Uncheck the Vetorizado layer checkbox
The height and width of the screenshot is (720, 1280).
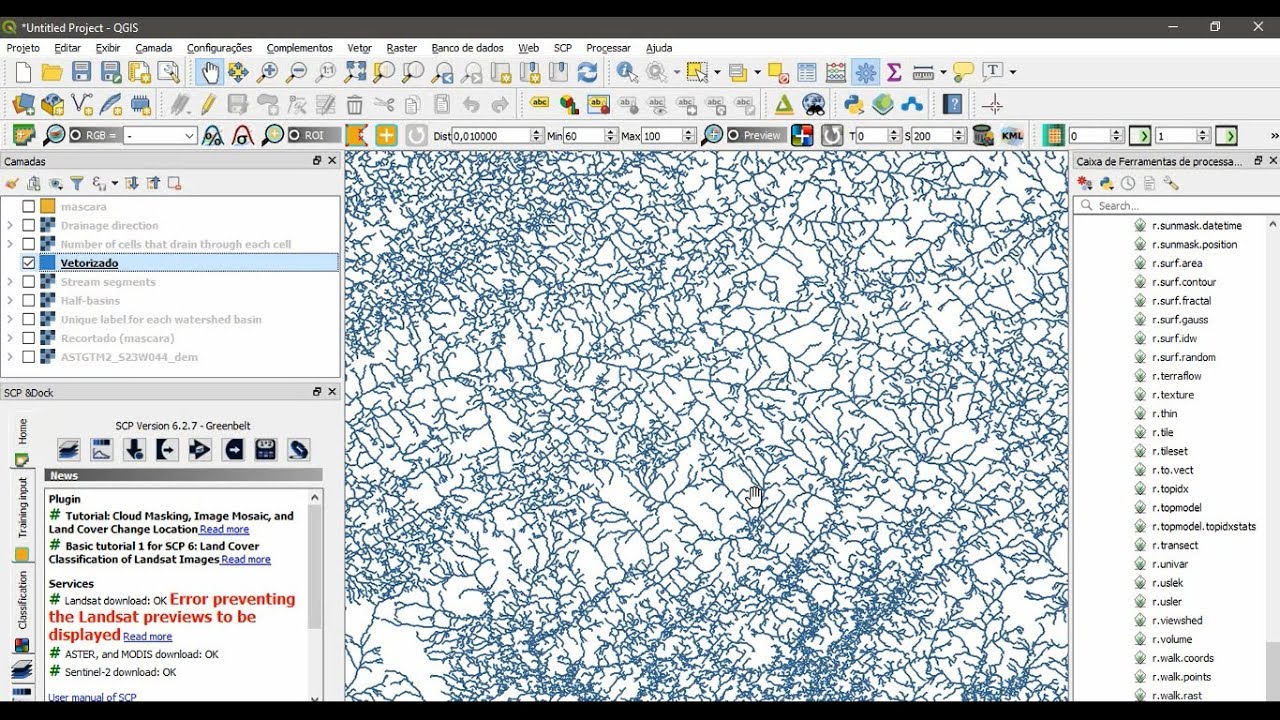[28, 263]
